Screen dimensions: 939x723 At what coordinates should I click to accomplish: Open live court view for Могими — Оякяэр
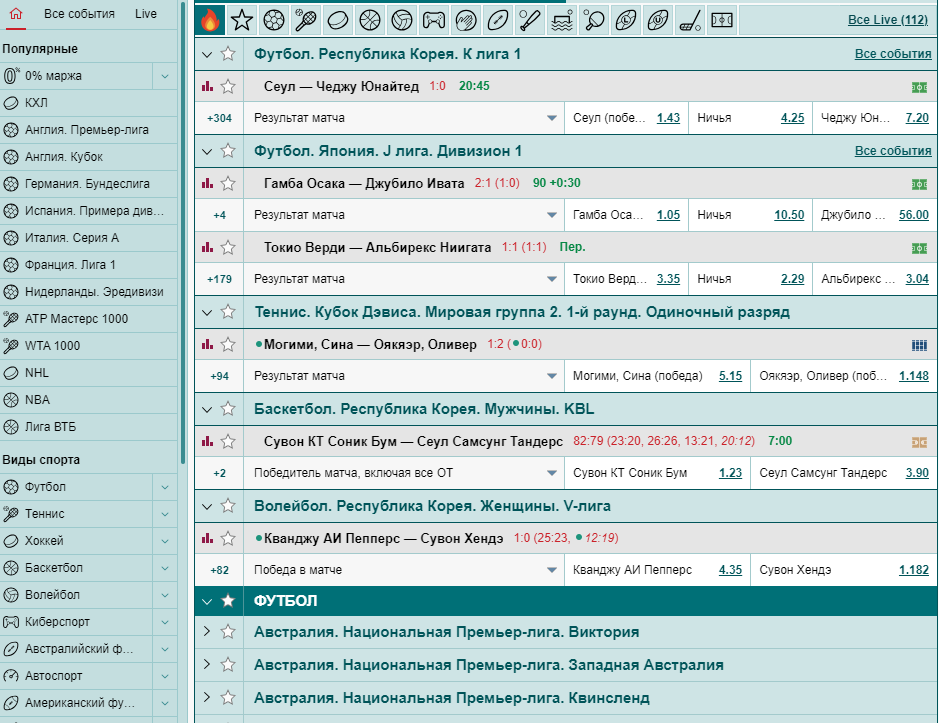pos(919,346)
